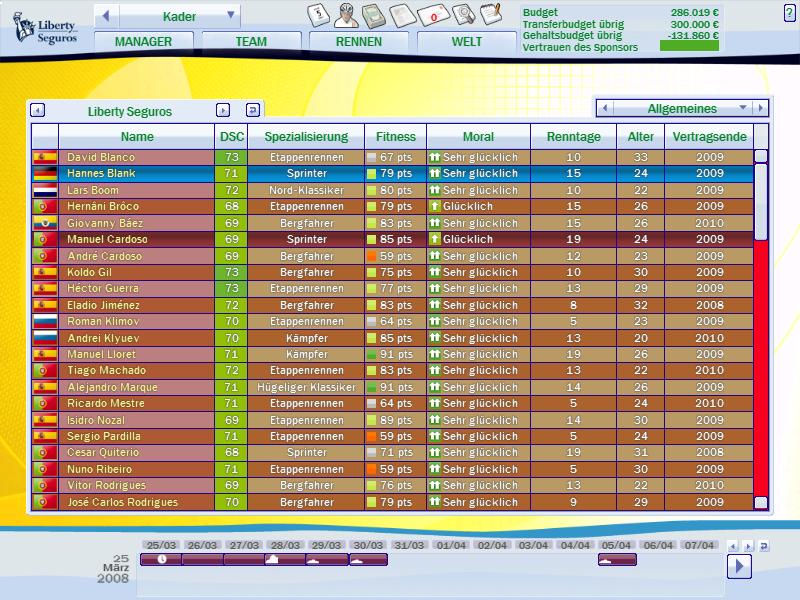Sort riders by Vertragsende column header

tap(709, 137)
